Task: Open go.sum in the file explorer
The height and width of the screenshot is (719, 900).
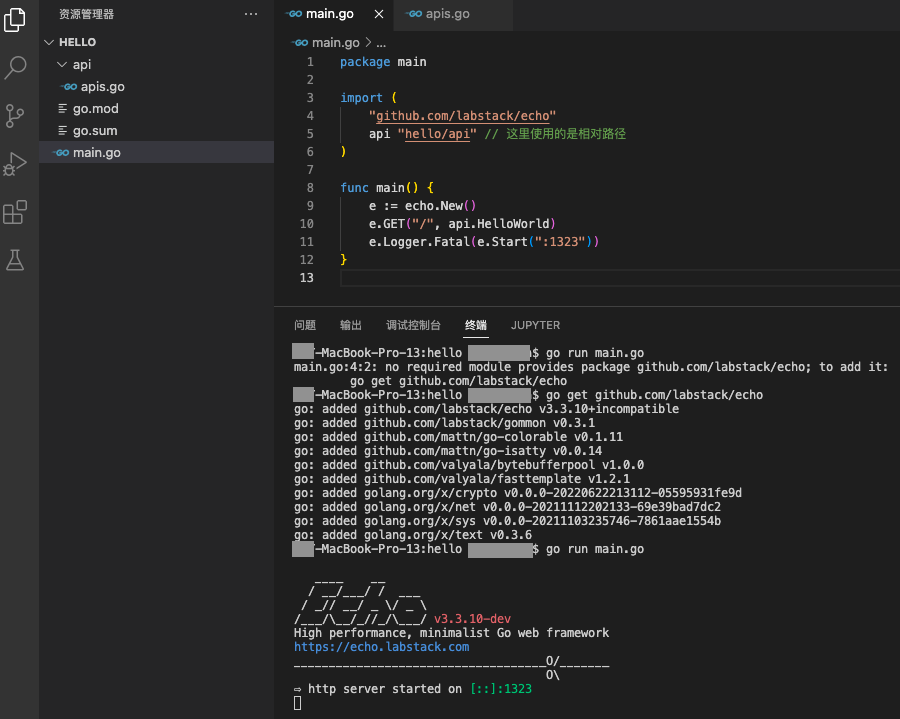Action: (156, 131)
